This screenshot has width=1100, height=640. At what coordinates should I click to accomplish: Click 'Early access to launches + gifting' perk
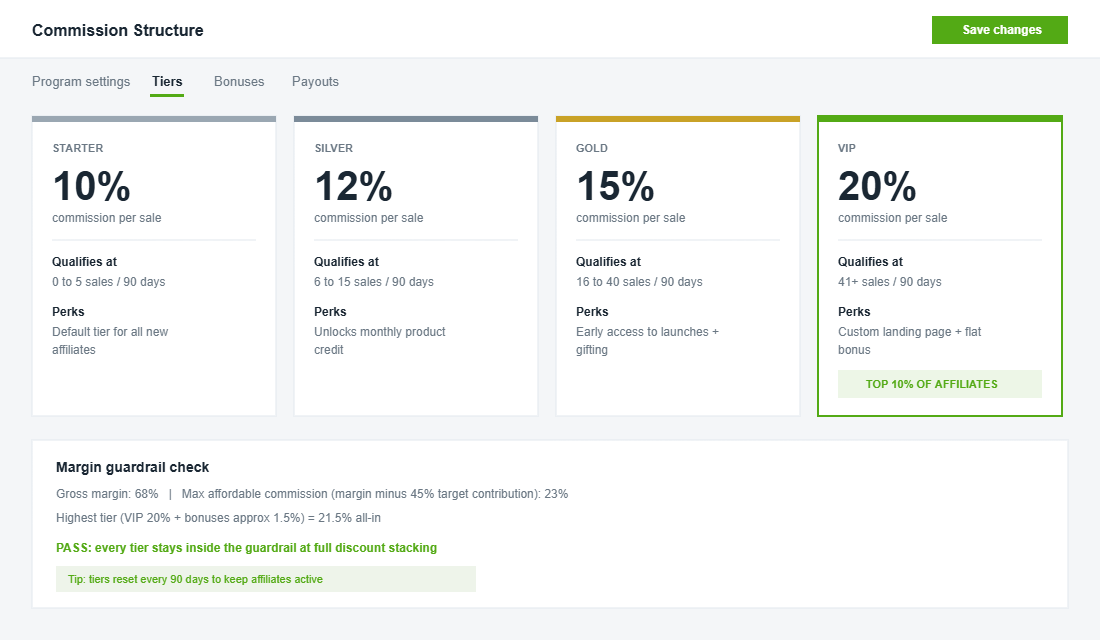pos(648,340)
